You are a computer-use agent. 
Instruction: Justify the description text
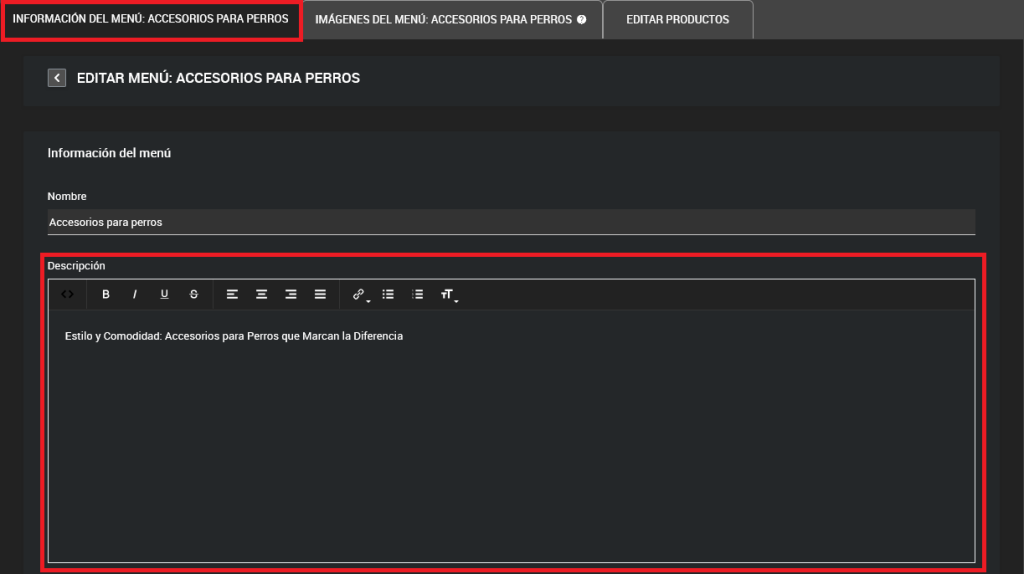point(320,294)
